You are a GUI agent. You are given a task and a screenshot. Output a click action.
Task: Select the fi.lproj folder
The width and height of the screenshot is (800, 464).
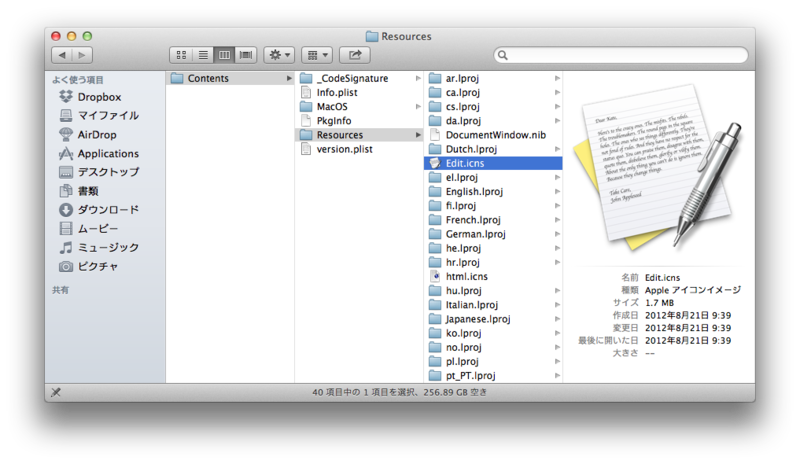(493, 206)
